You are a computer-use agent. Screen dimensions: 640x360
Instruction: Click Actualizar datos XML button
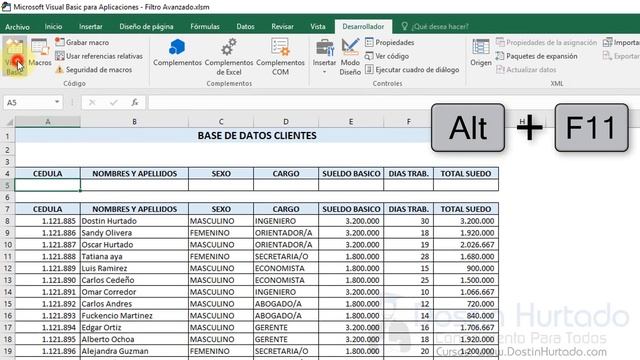[x=526, y=70]
